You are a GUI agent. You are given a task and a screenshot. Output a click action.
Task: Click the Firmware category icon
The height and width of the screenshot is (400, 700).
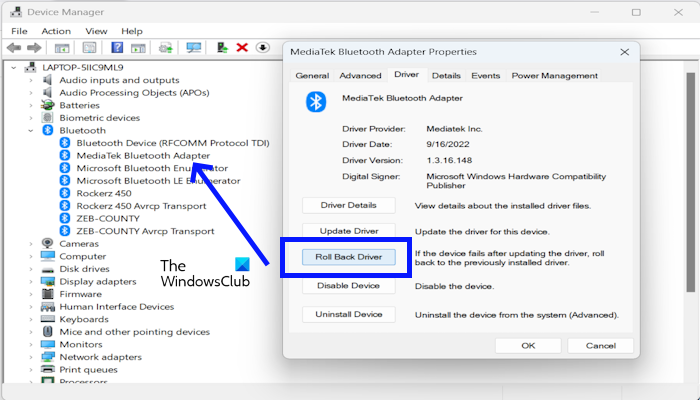pyautogui.click(x=47, y=294)
